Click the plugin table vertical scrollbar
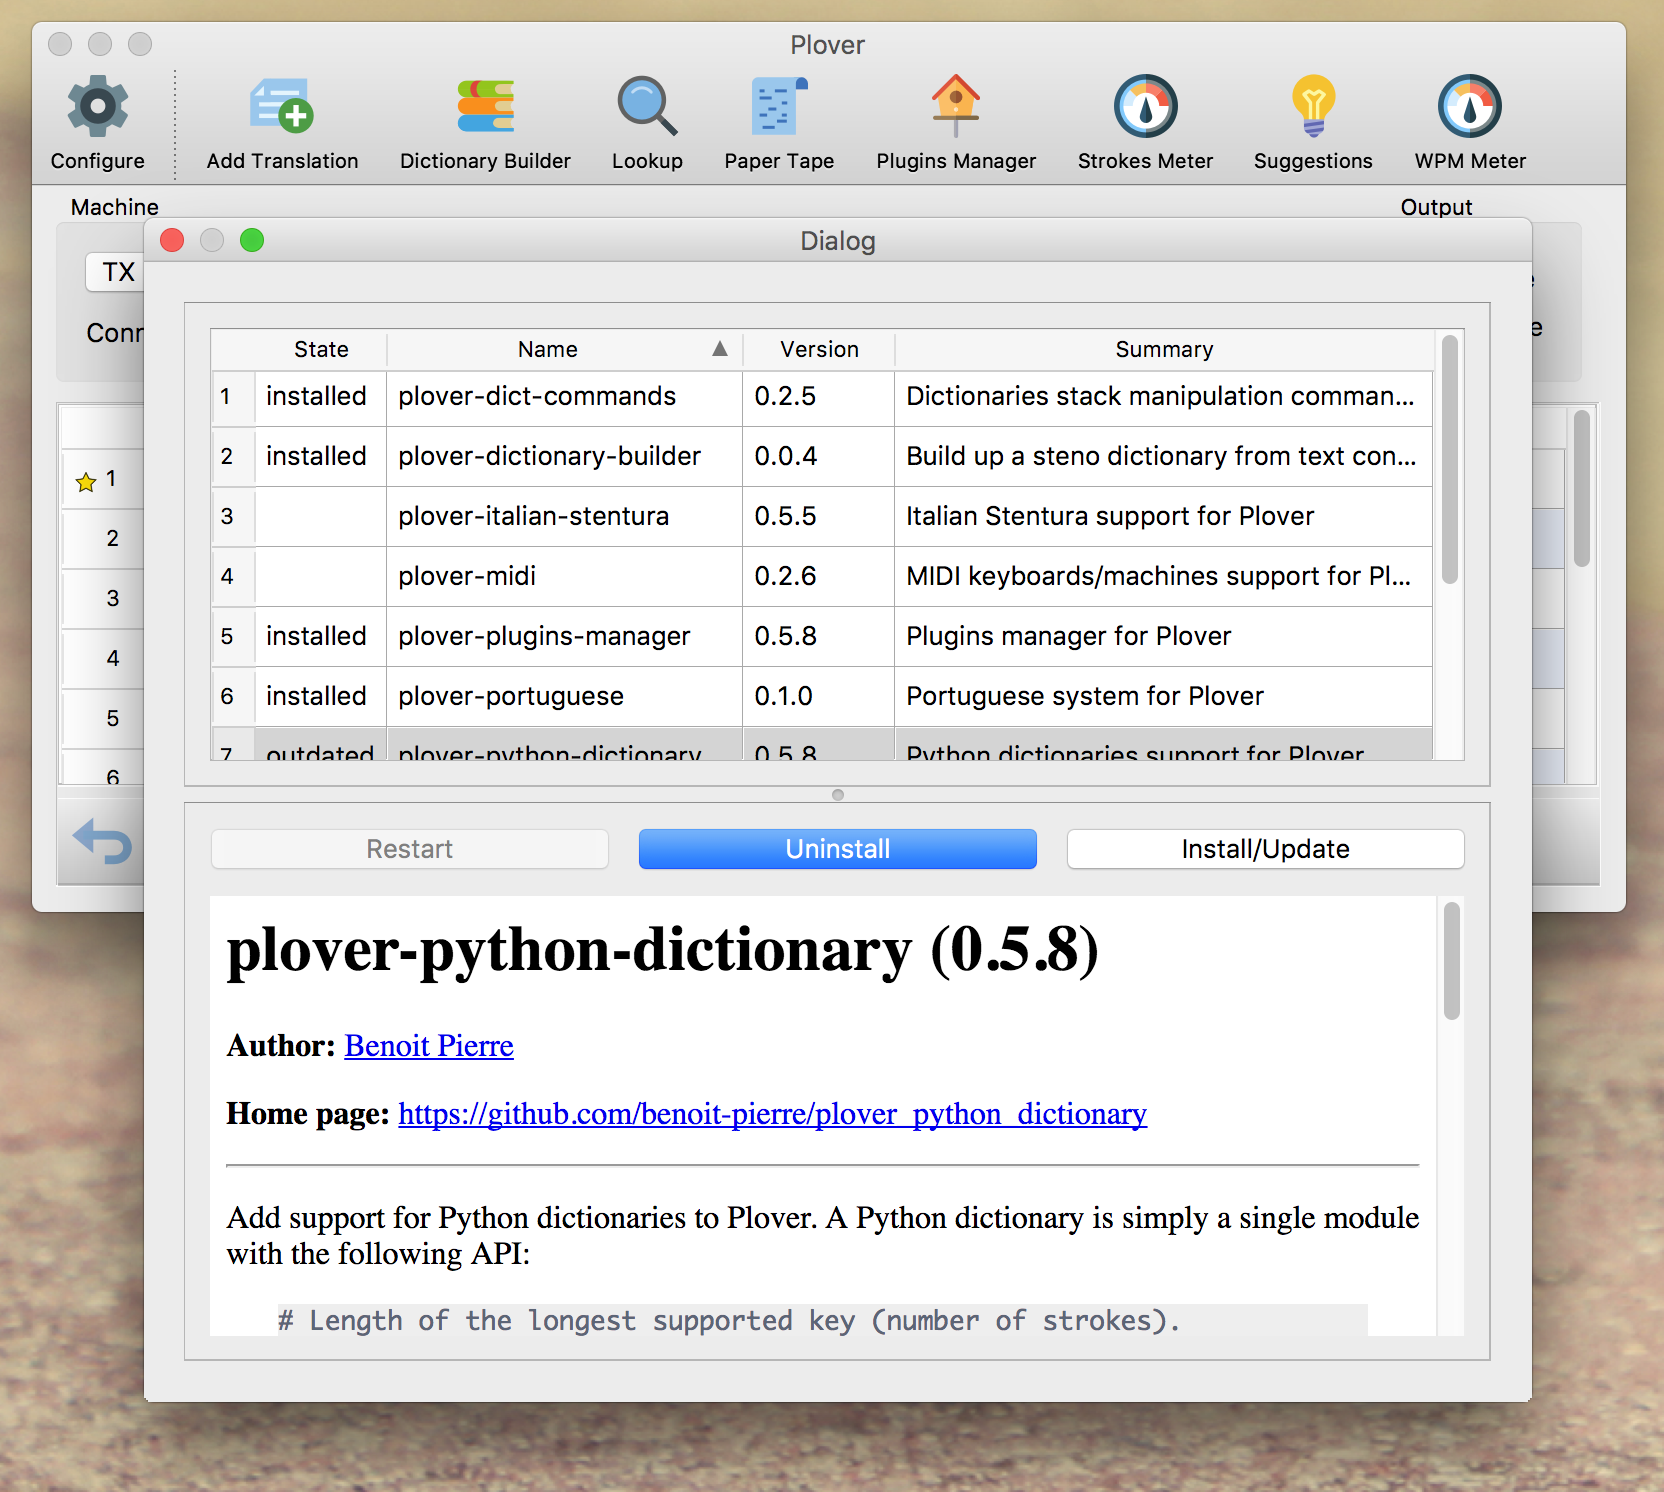 pos(1449,460)
